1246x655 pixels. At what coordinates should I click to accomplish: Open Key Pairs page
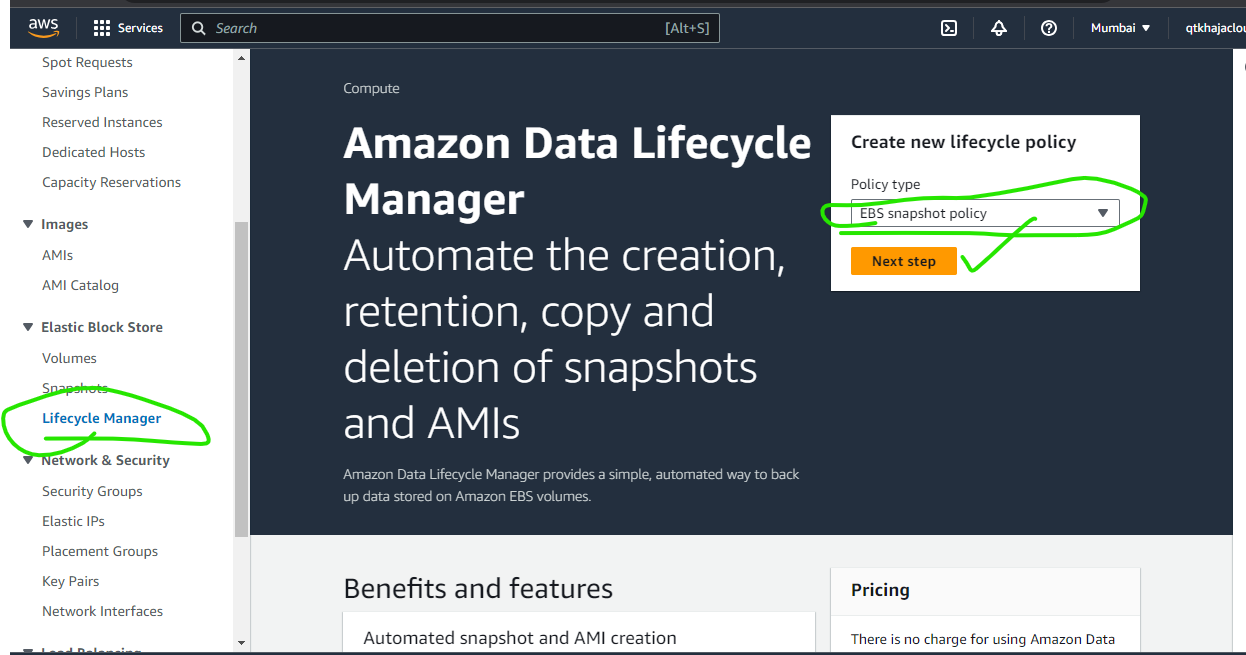[x=70, y=581]
